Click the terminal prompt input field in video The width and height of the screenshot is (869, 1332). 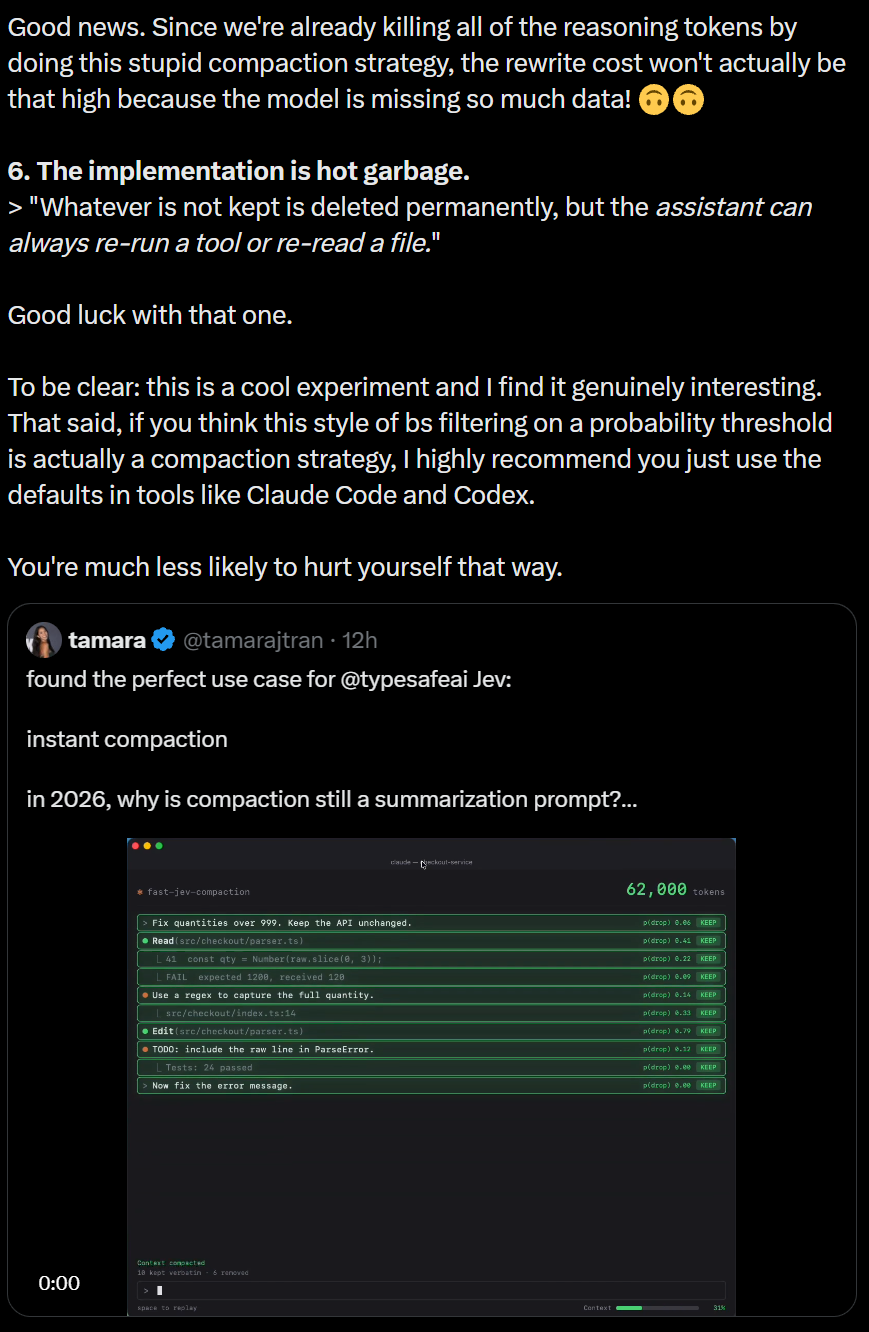pyautogui.click(x=431, y=1290)
